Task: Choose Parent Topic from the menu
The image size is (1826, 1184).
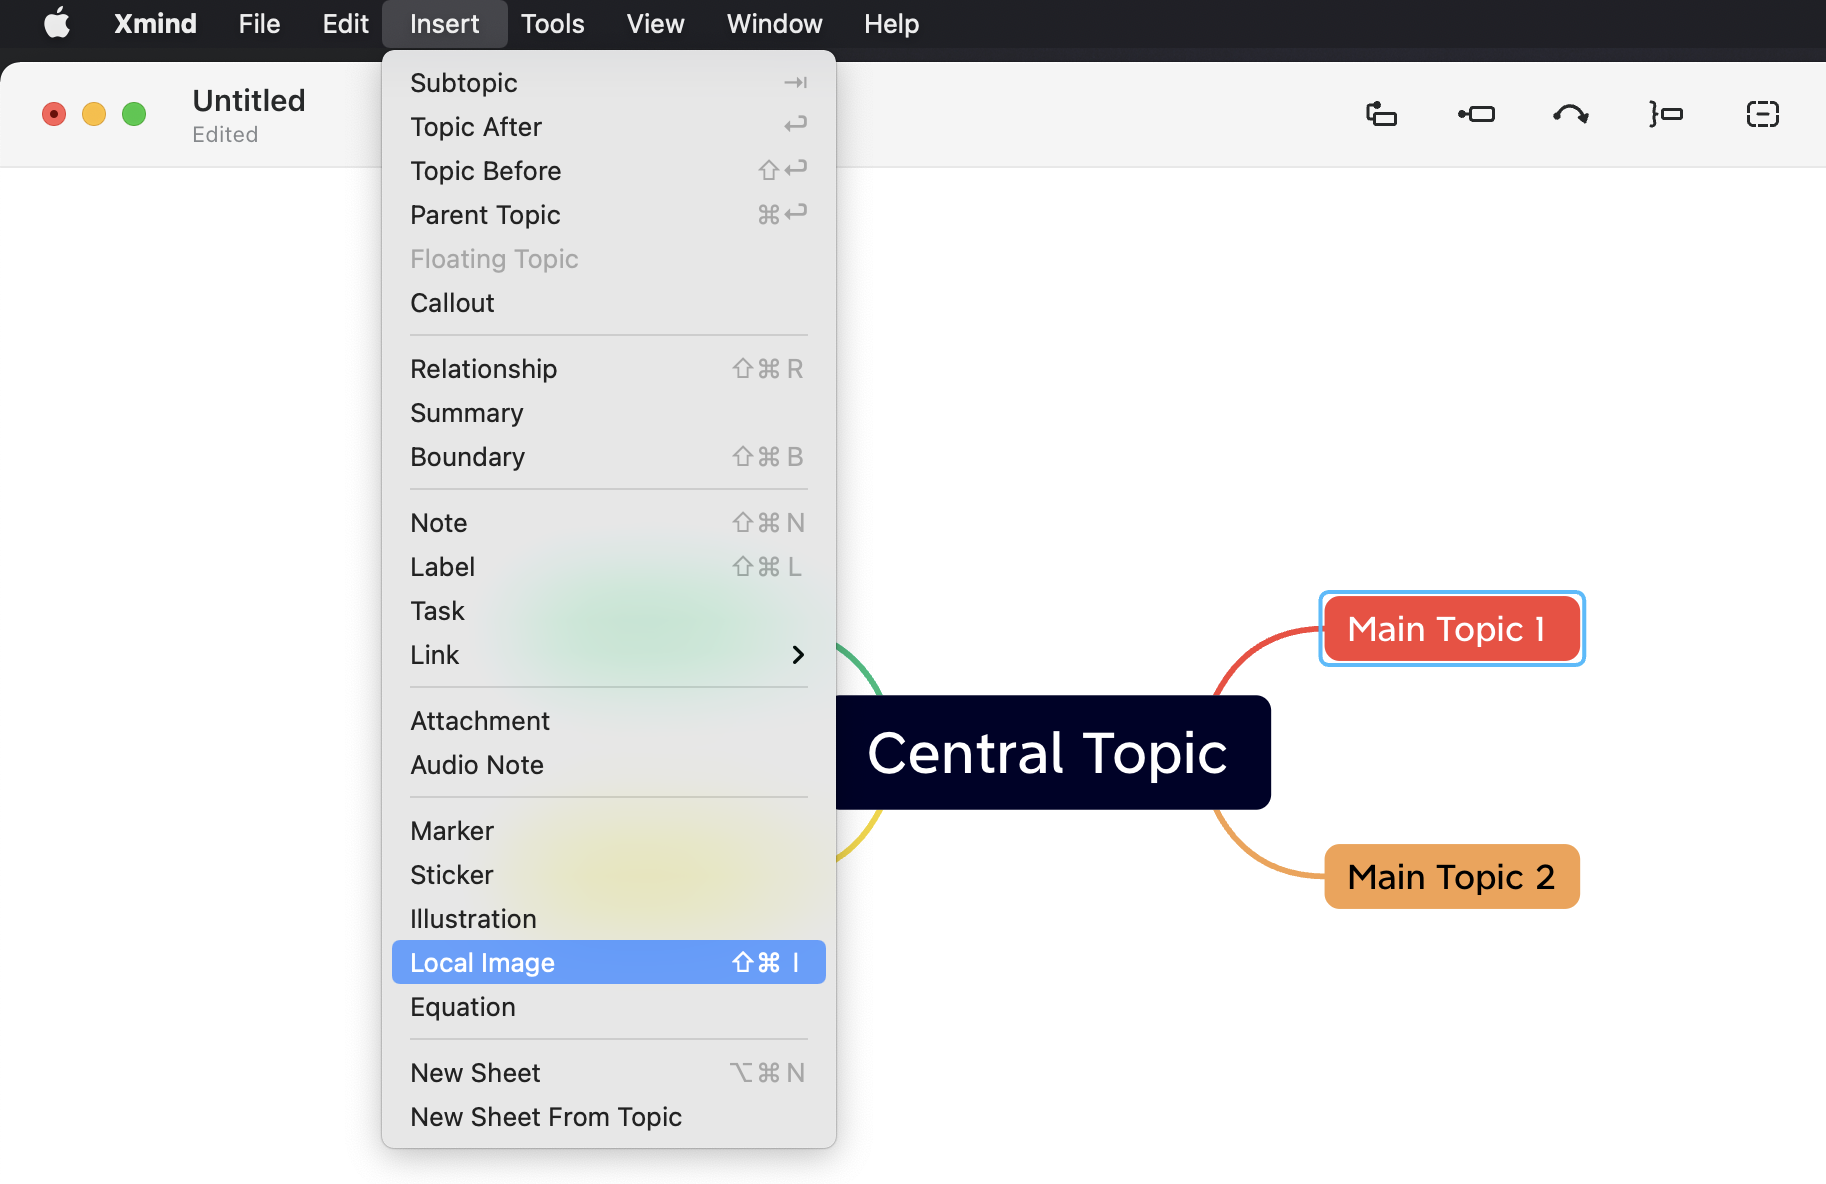Action: point(608,215)
